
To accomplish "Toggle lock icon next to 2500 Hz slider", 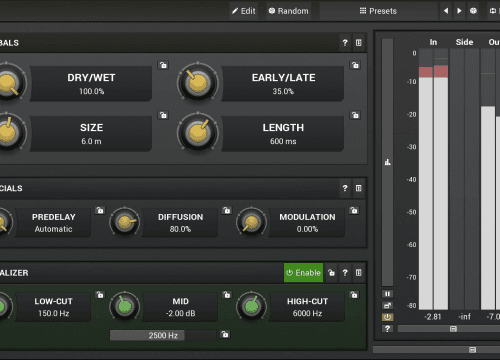I will click(225, 334).
